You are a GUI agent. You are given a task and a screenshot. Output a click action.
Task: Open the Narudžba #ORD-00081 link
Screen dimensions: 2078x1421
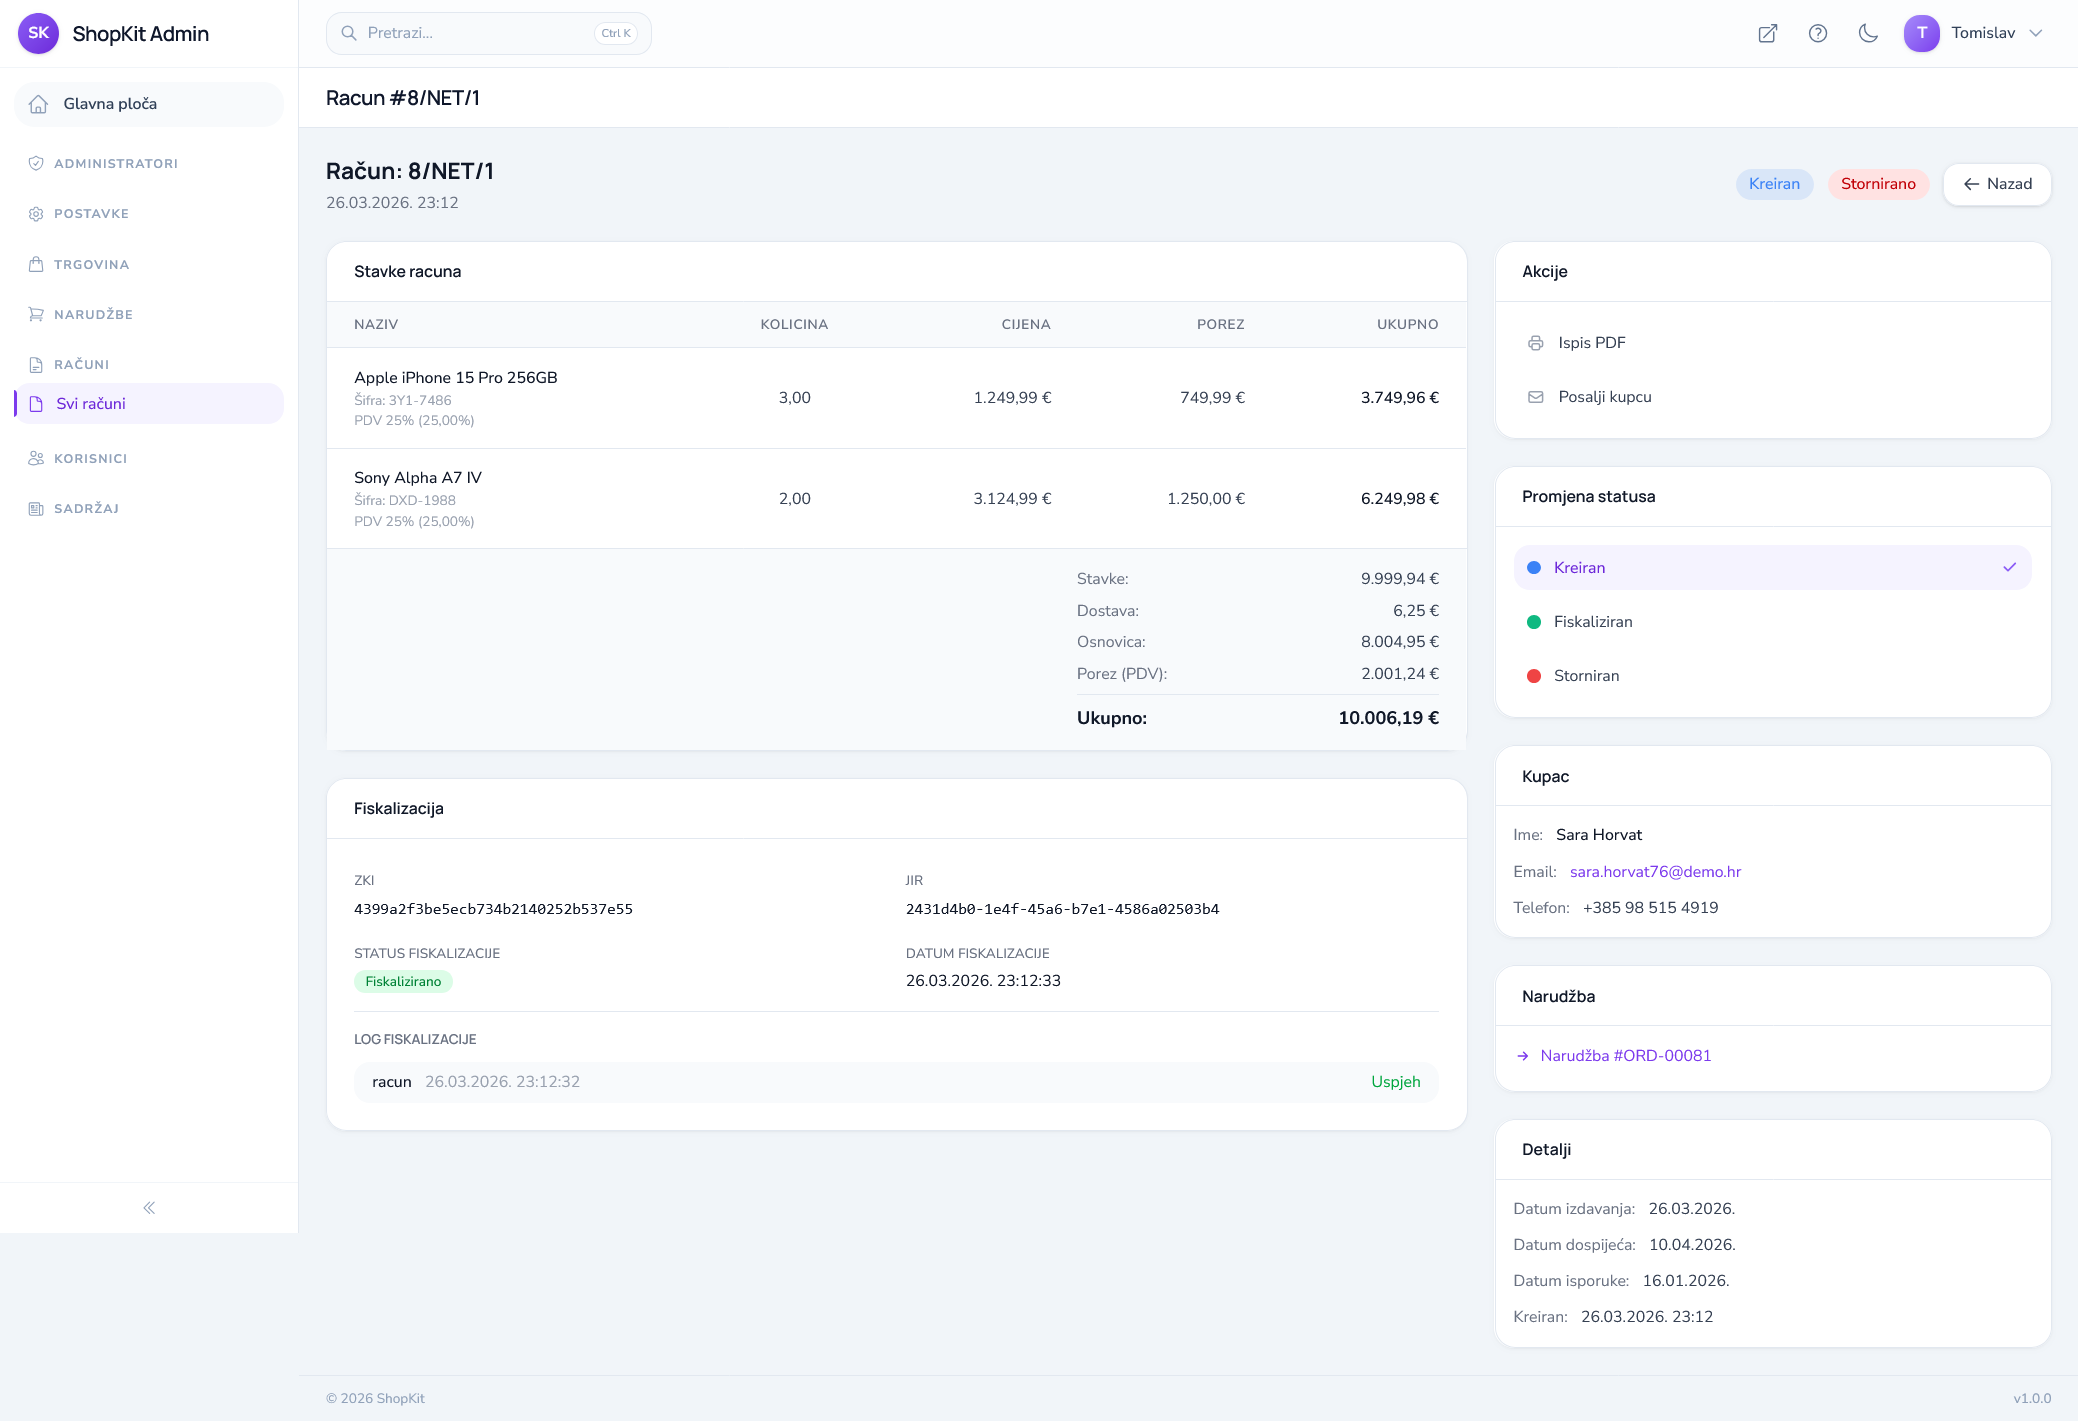tap(1626, 1056)
